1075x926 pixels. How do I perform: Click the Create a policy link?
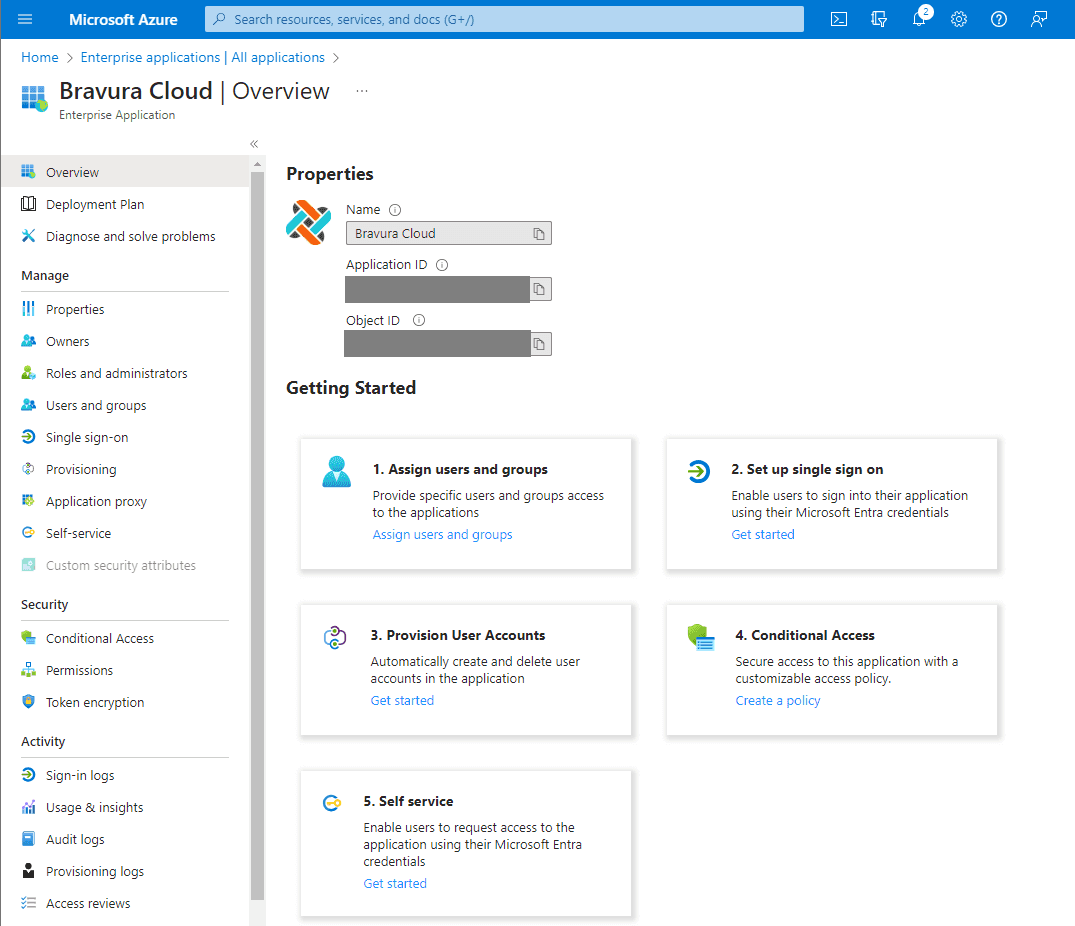(777, 700)
